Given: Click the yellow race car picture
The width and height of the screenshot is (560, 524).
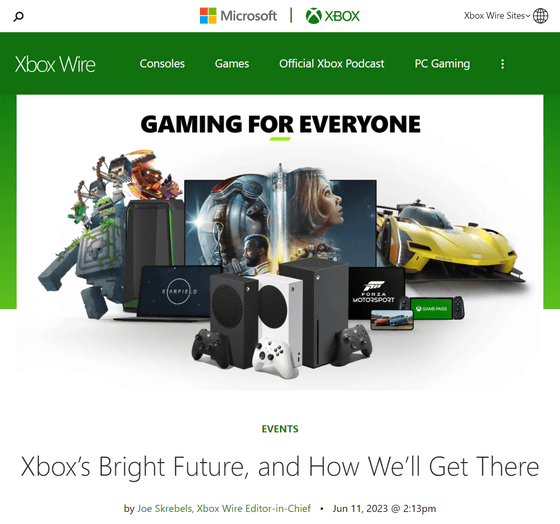Looking at the screenshot, I should [x=447, y=240].
